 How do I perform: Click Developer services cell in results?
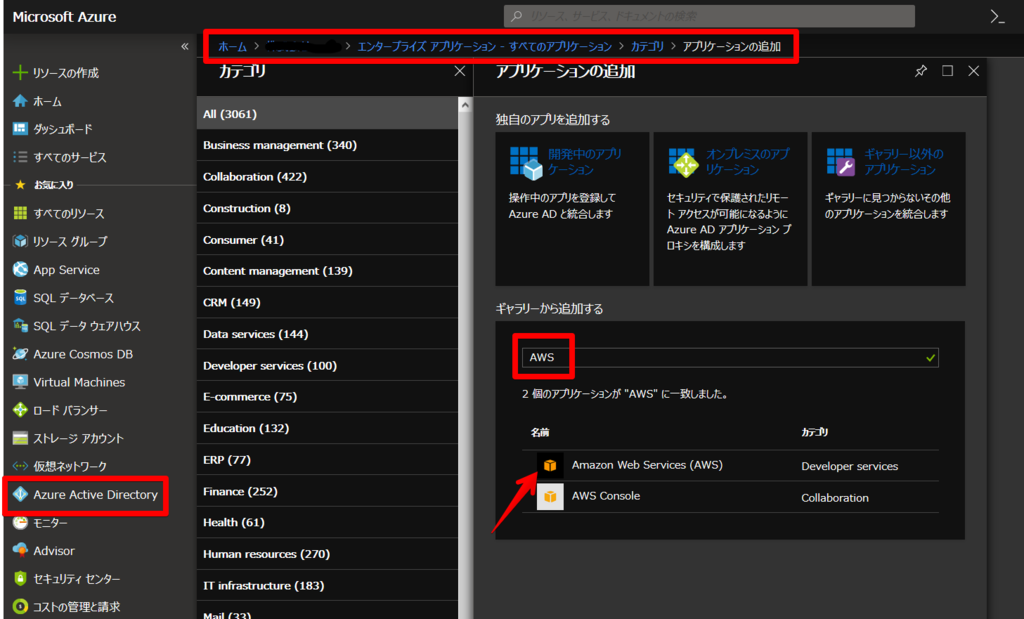(850, 466)
